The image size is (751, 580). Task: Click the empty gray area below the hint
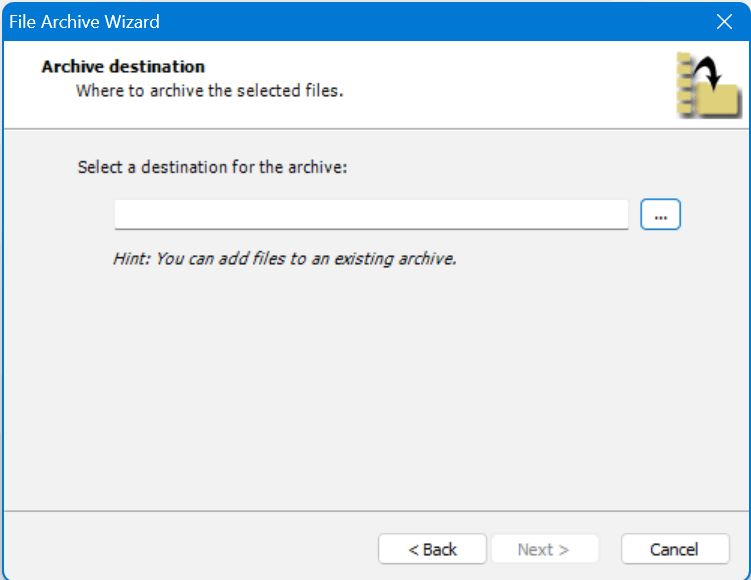[375, 390]
